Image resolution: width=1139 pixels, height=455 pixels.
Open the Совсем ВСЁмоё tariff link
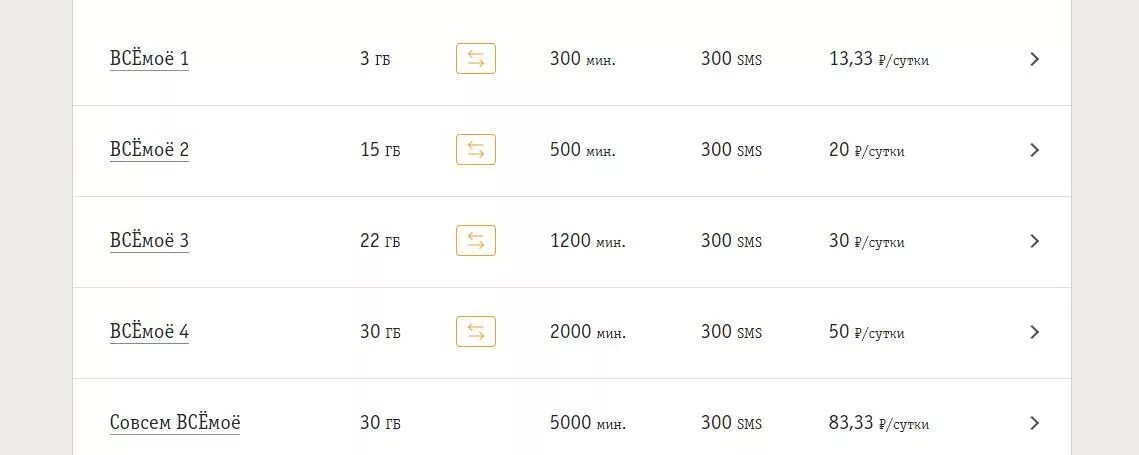[175, 423]
